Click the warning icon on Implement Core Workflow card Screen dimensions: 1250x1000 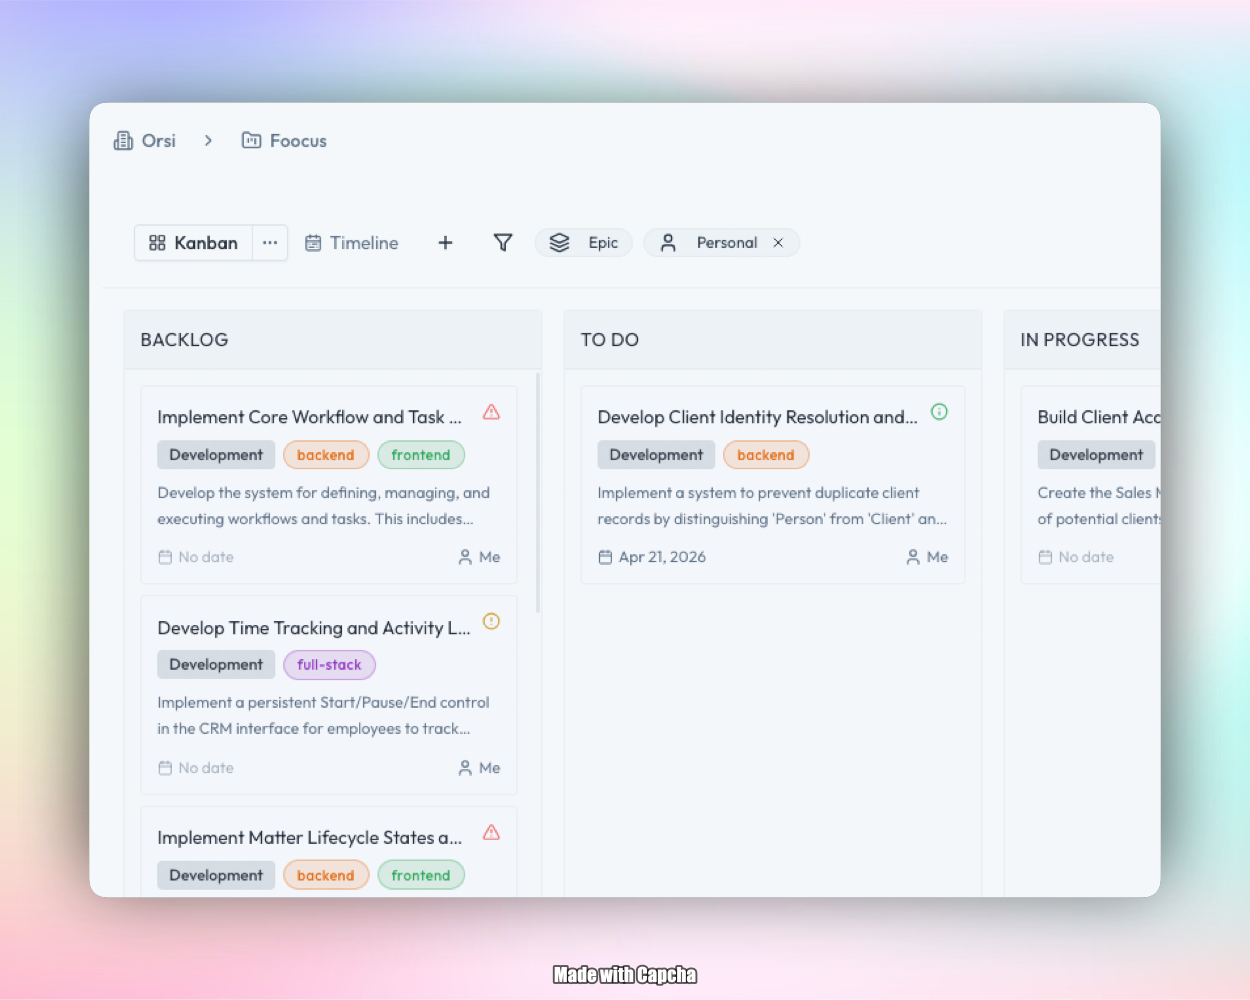pos(491,411)
